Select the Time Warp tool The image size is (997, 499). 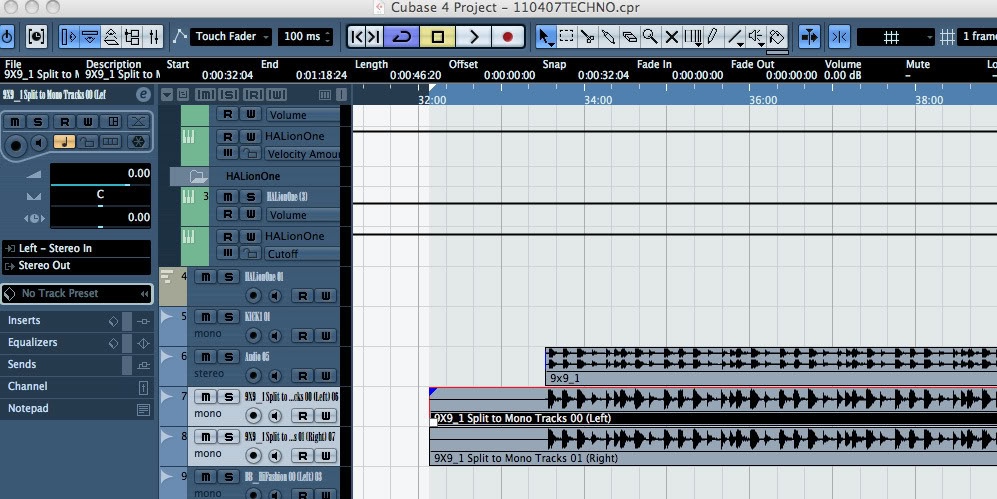[692, 37]
